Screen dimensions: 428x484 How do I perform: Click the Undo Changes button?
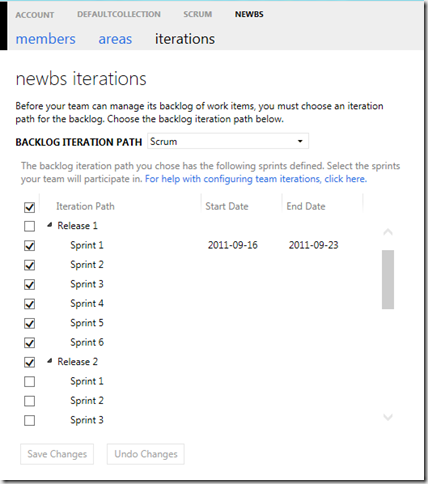[146, 454]
